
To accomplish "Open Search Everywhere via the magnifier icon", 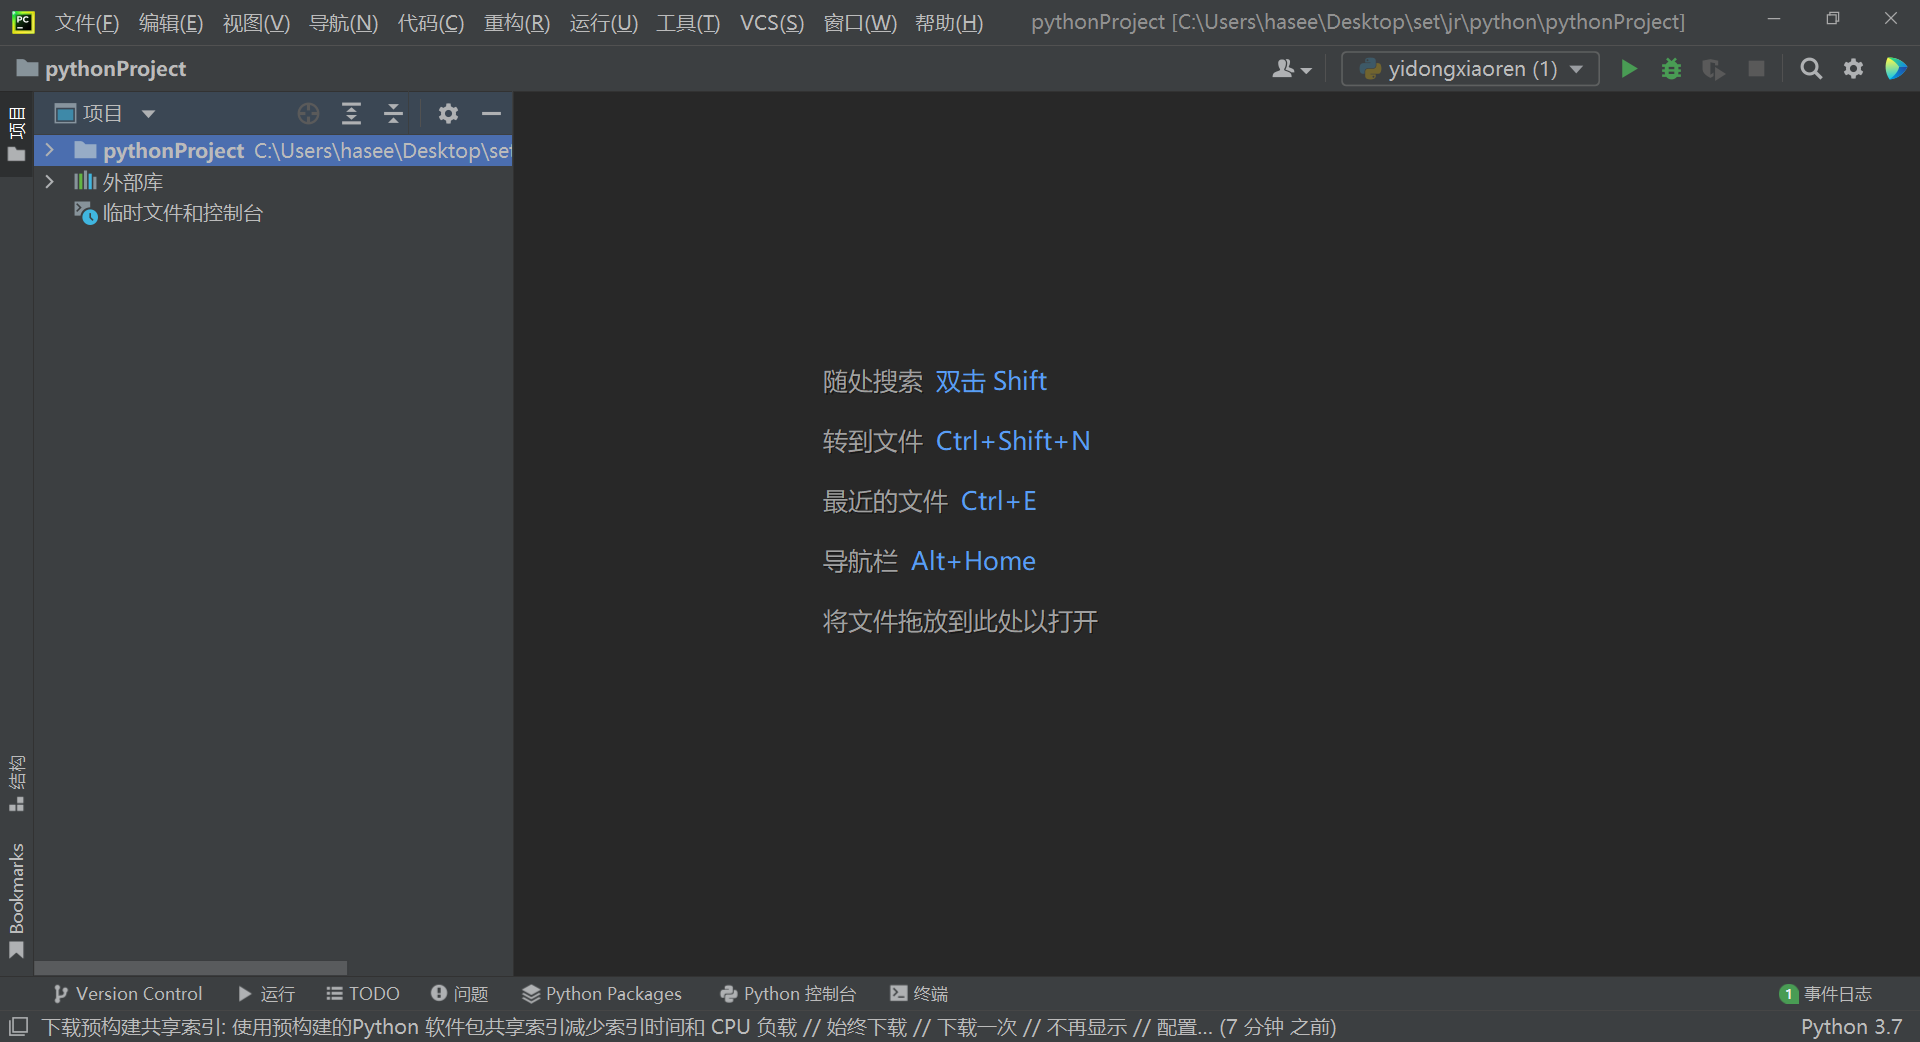I will coord(1811,68).
